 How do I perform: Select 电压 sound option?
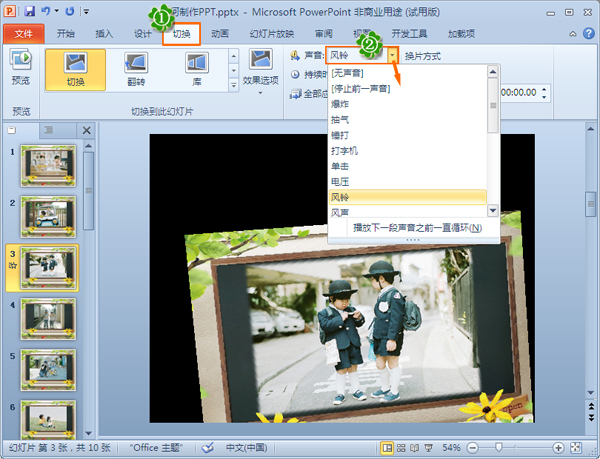click(408, 182)
